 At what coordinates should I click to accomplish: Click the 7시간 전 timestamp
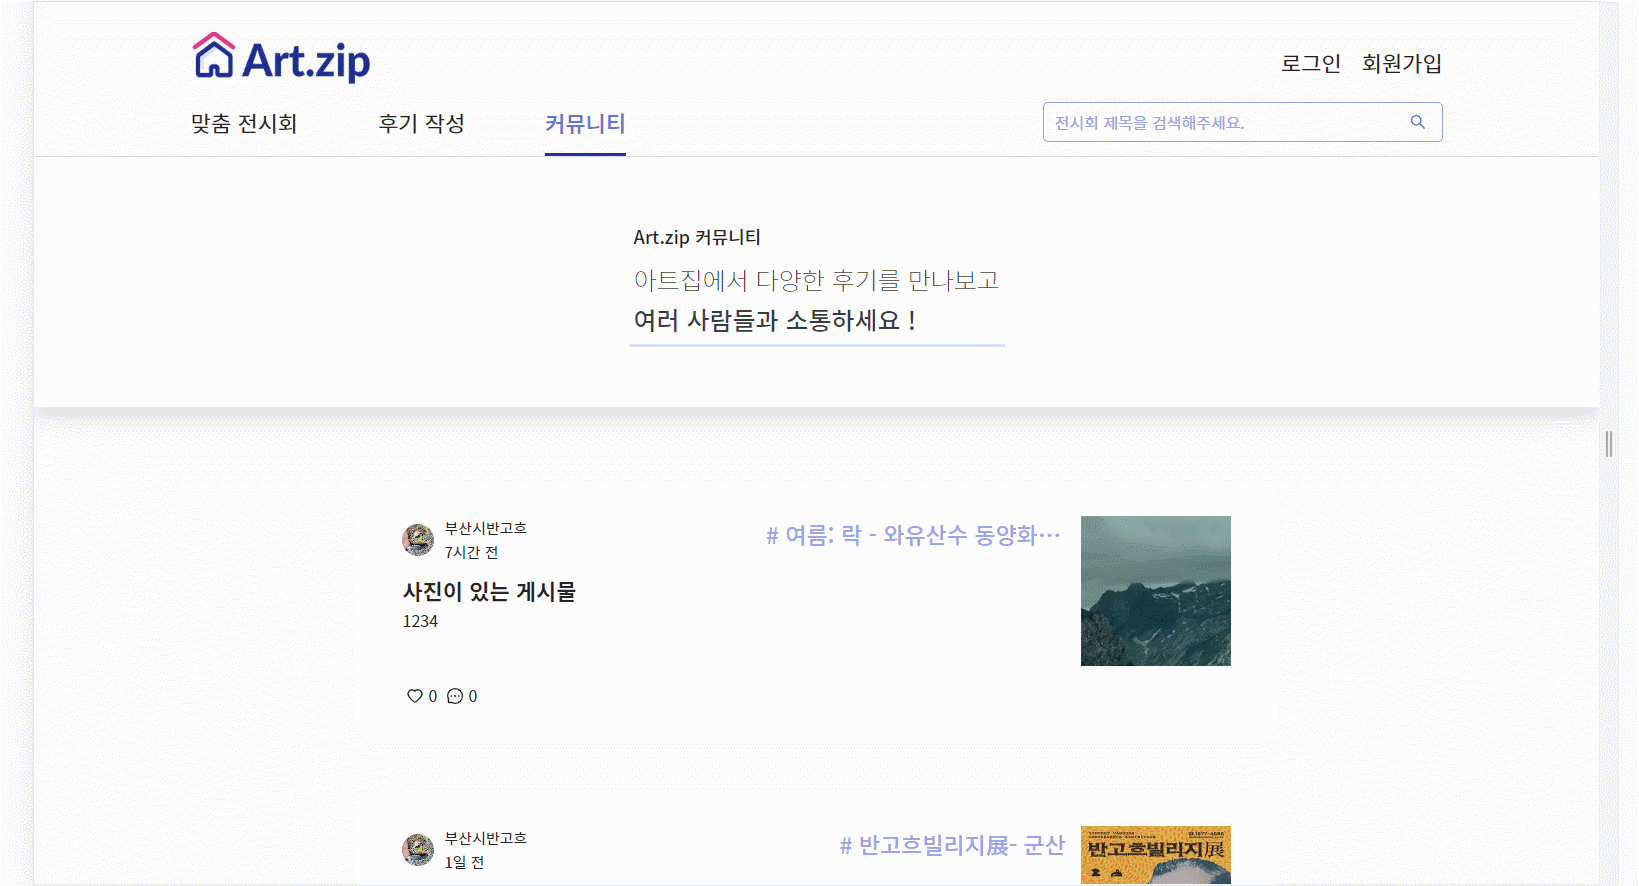(x=471, y=552)
